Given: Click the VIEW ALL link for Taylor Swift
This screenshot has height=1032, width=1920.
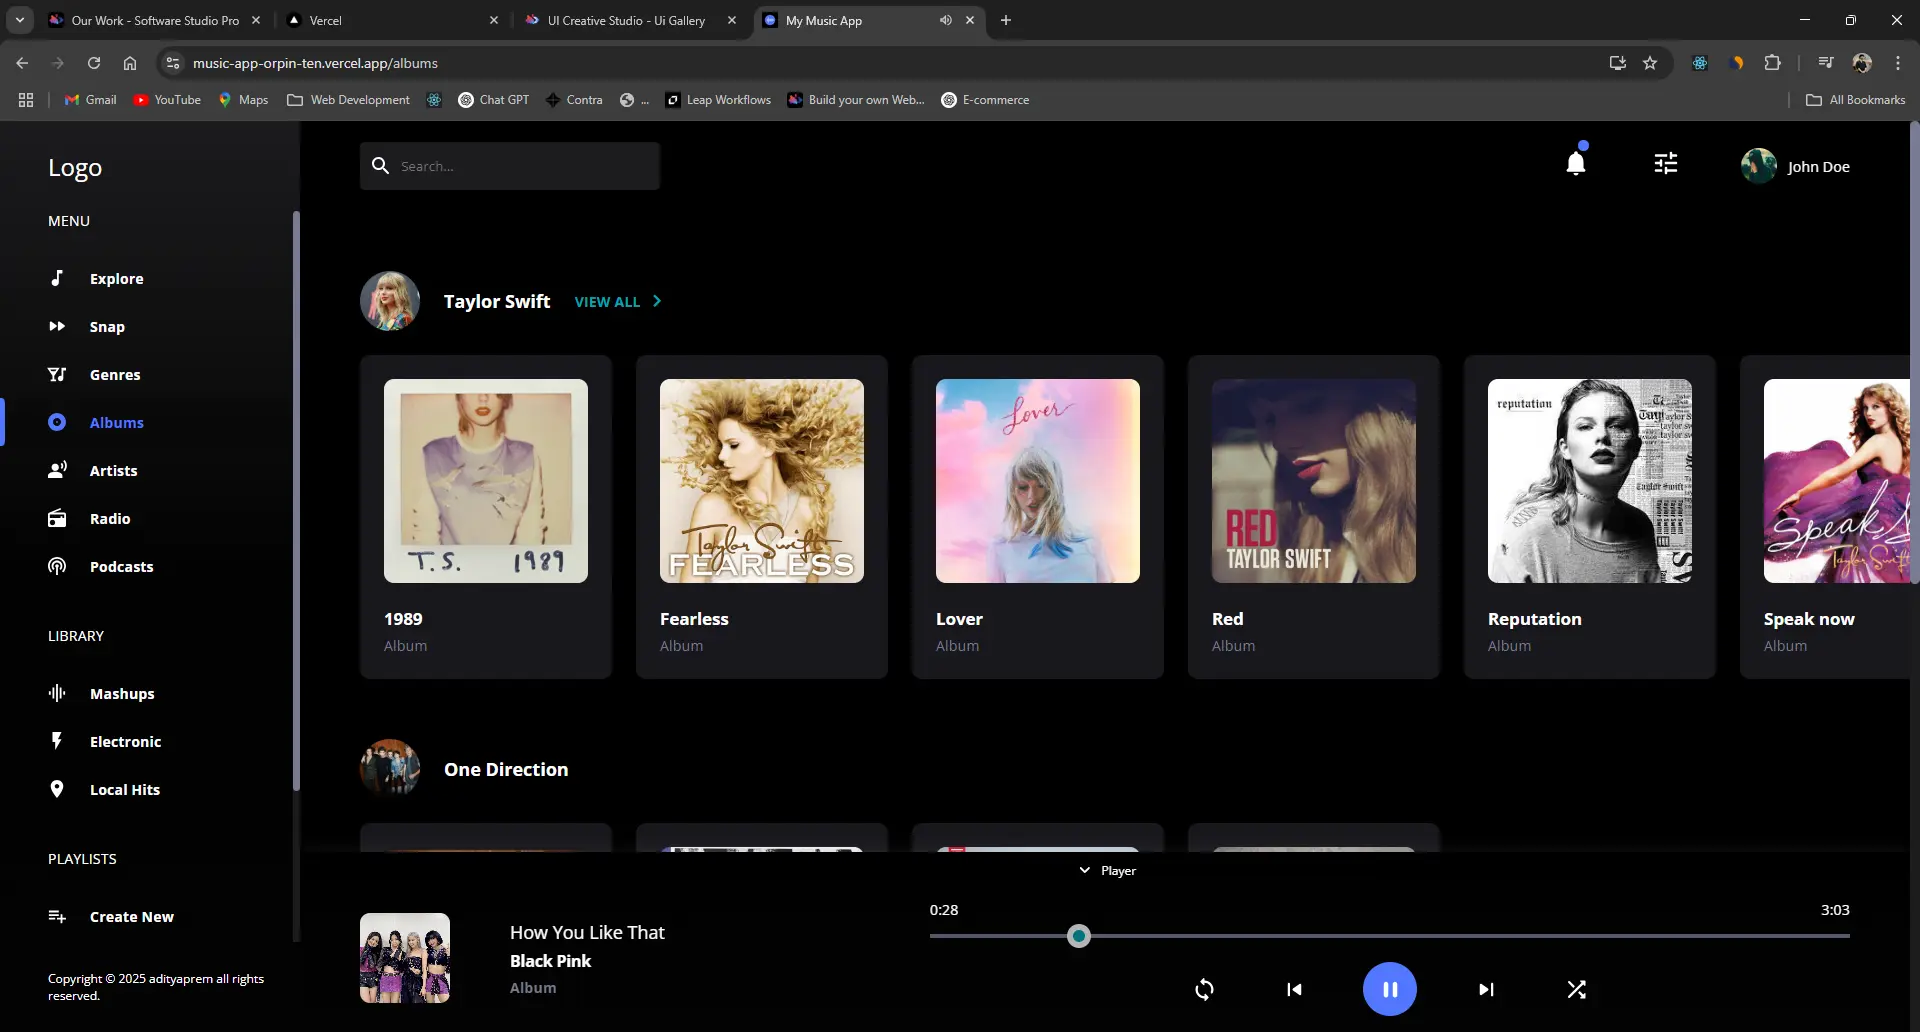Looking at the screenshot, I should 607,301.
